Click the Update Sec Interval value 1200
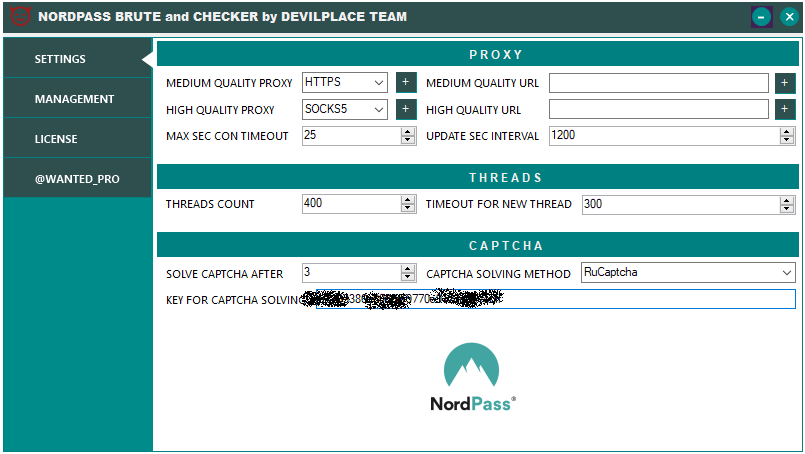Image resolution: width=805 pixels, height=454 pixels. pos(563,135)
